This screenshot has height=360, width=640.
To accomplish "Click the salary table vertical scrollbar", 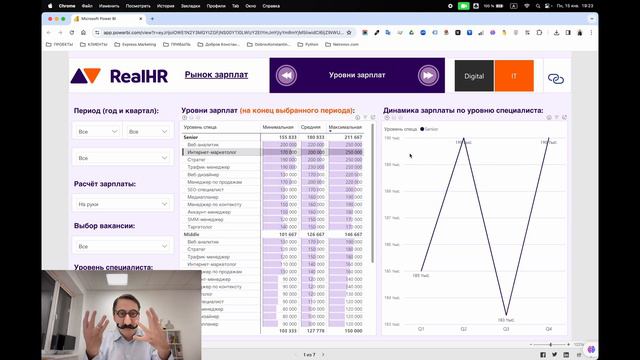I will pos(372,193).
